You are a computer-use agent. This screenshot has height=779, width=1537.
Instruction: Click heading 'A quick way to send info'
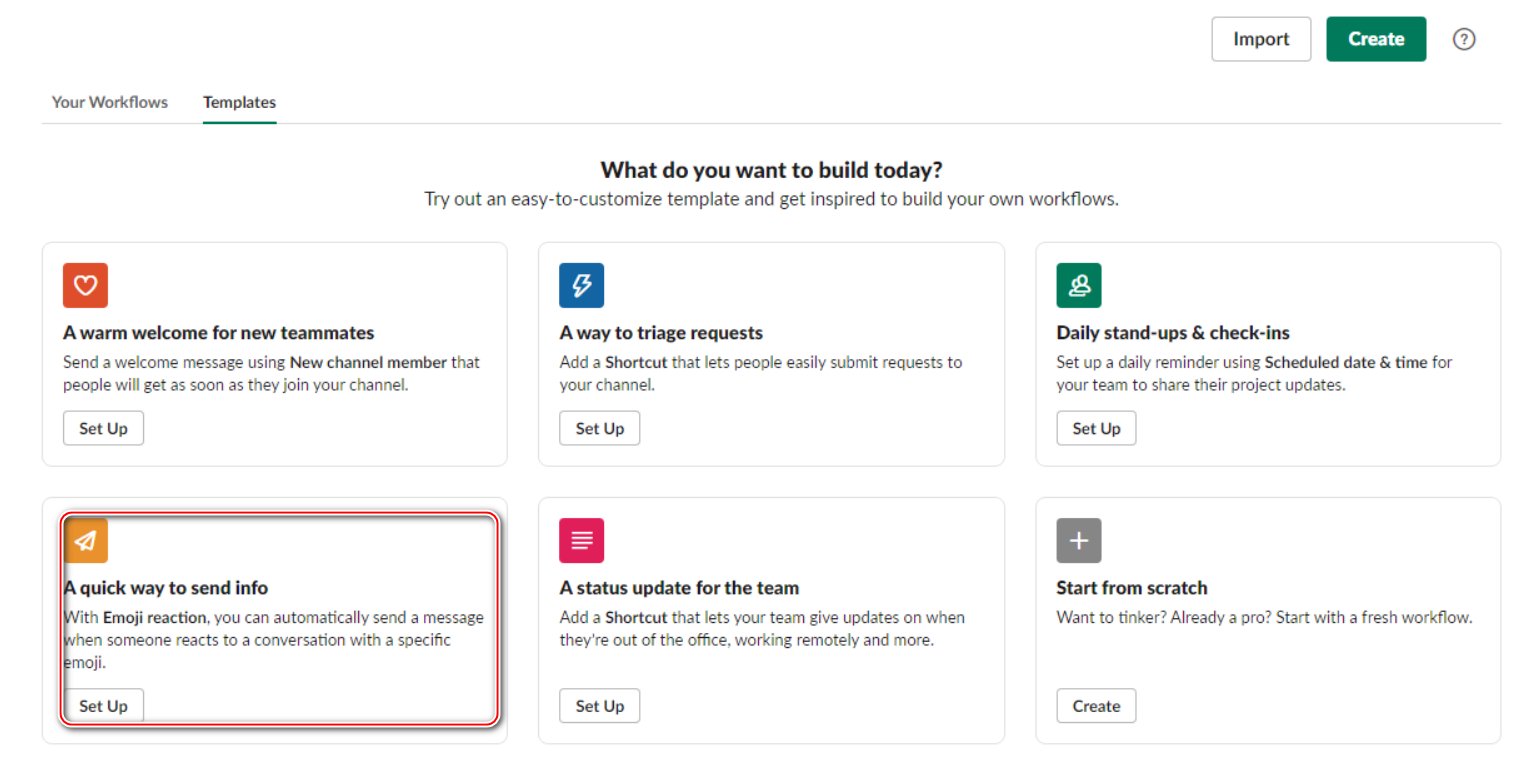[x=166, y=588]
